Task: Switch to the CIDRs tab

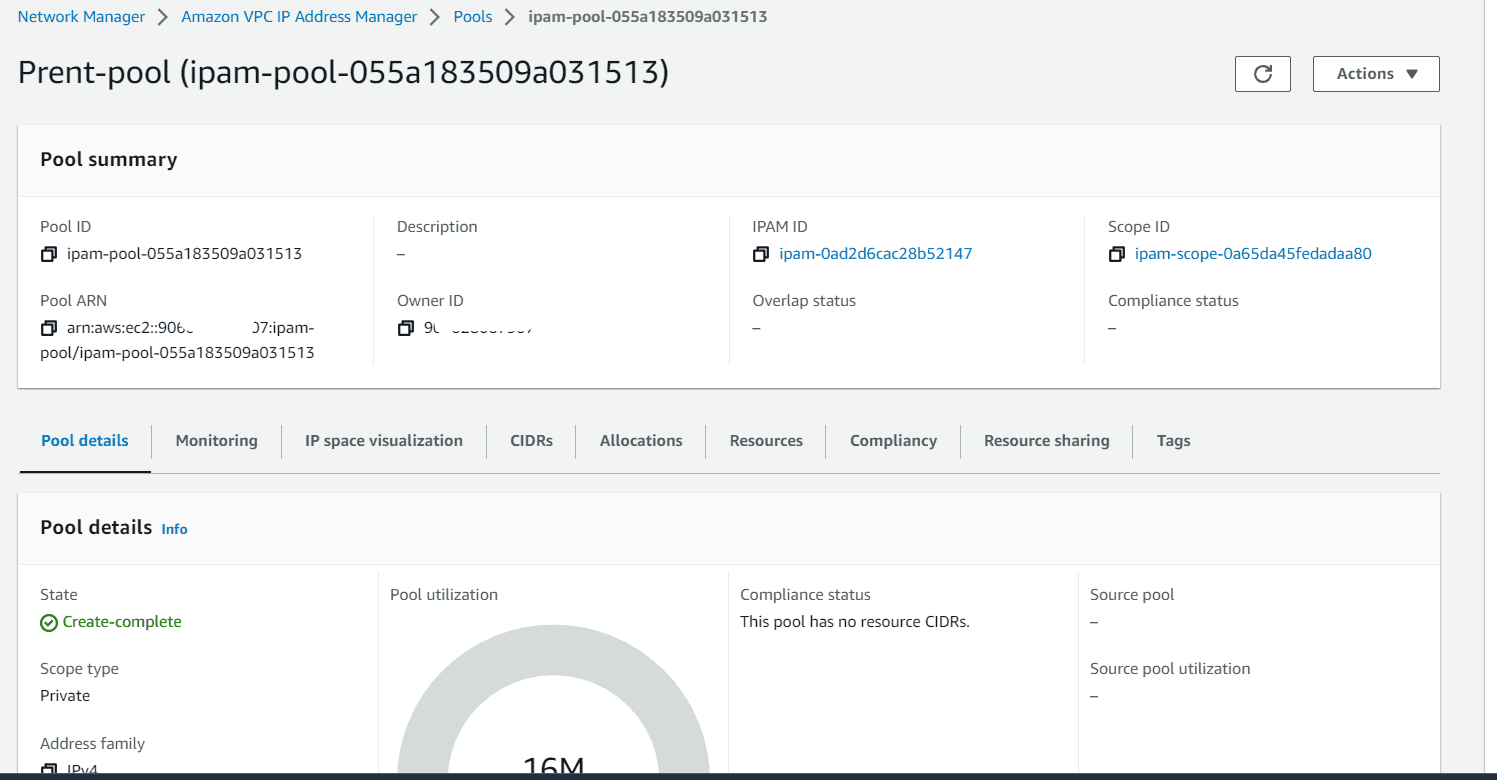Action: pos(531,441)
